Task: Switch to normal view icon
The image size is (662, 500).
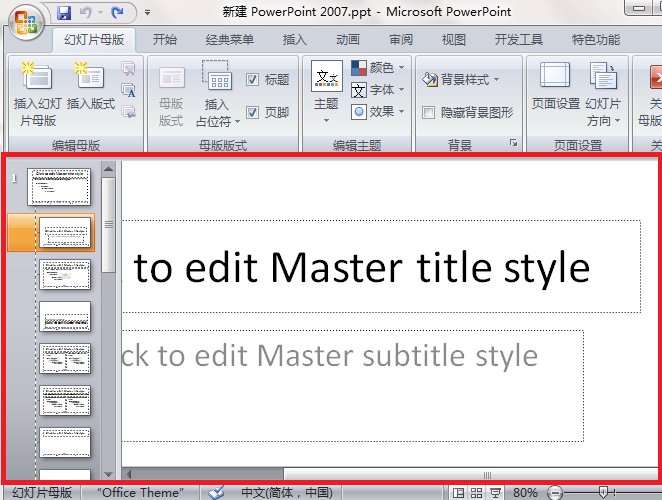Action: (458, 492)
